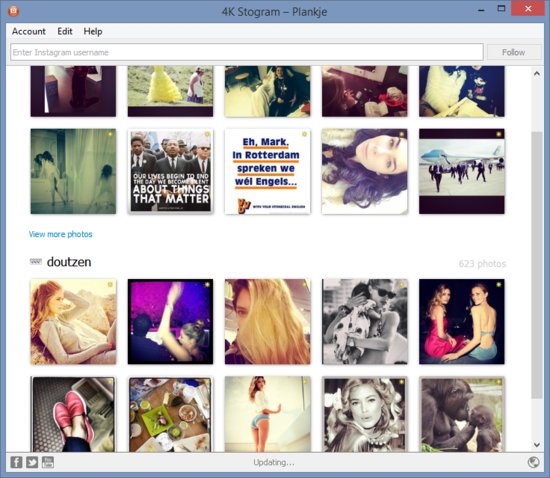Open the black-and-white hug with sunglasses photo
The image size is (550, 478).
(365, 322)
